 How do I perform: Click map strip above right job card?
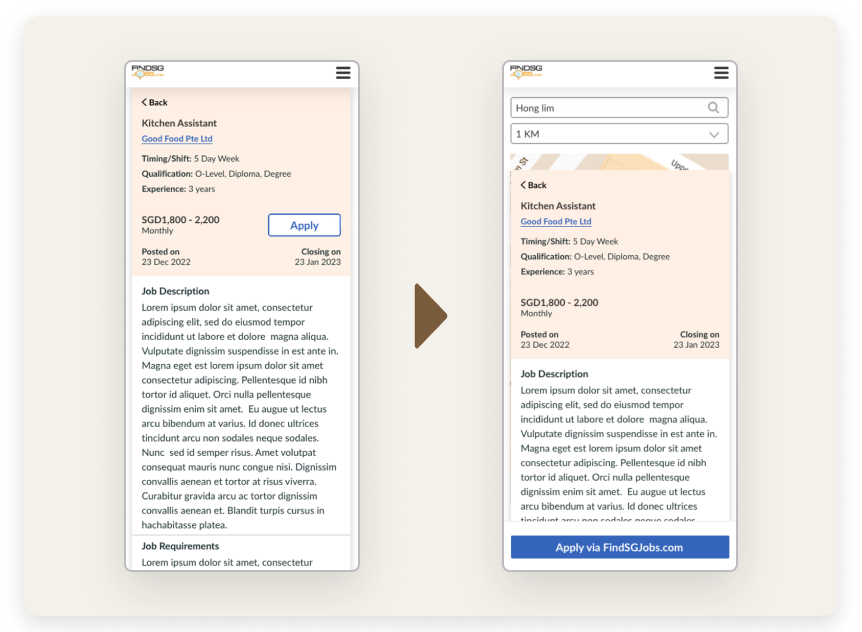(x=620, y=162)
